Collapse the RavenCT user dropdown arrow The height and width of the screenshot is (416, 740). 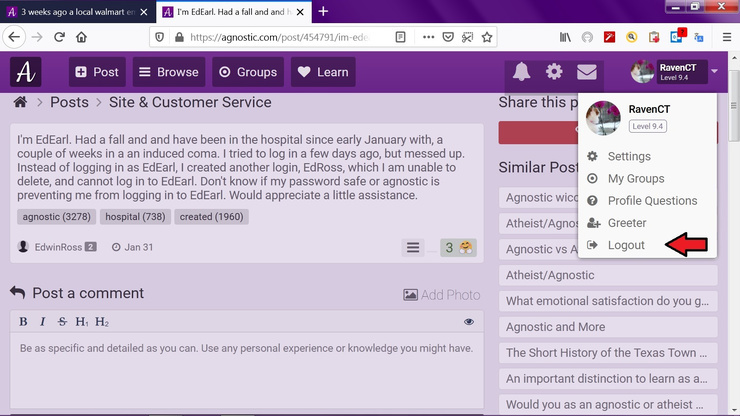click(714, 72)
